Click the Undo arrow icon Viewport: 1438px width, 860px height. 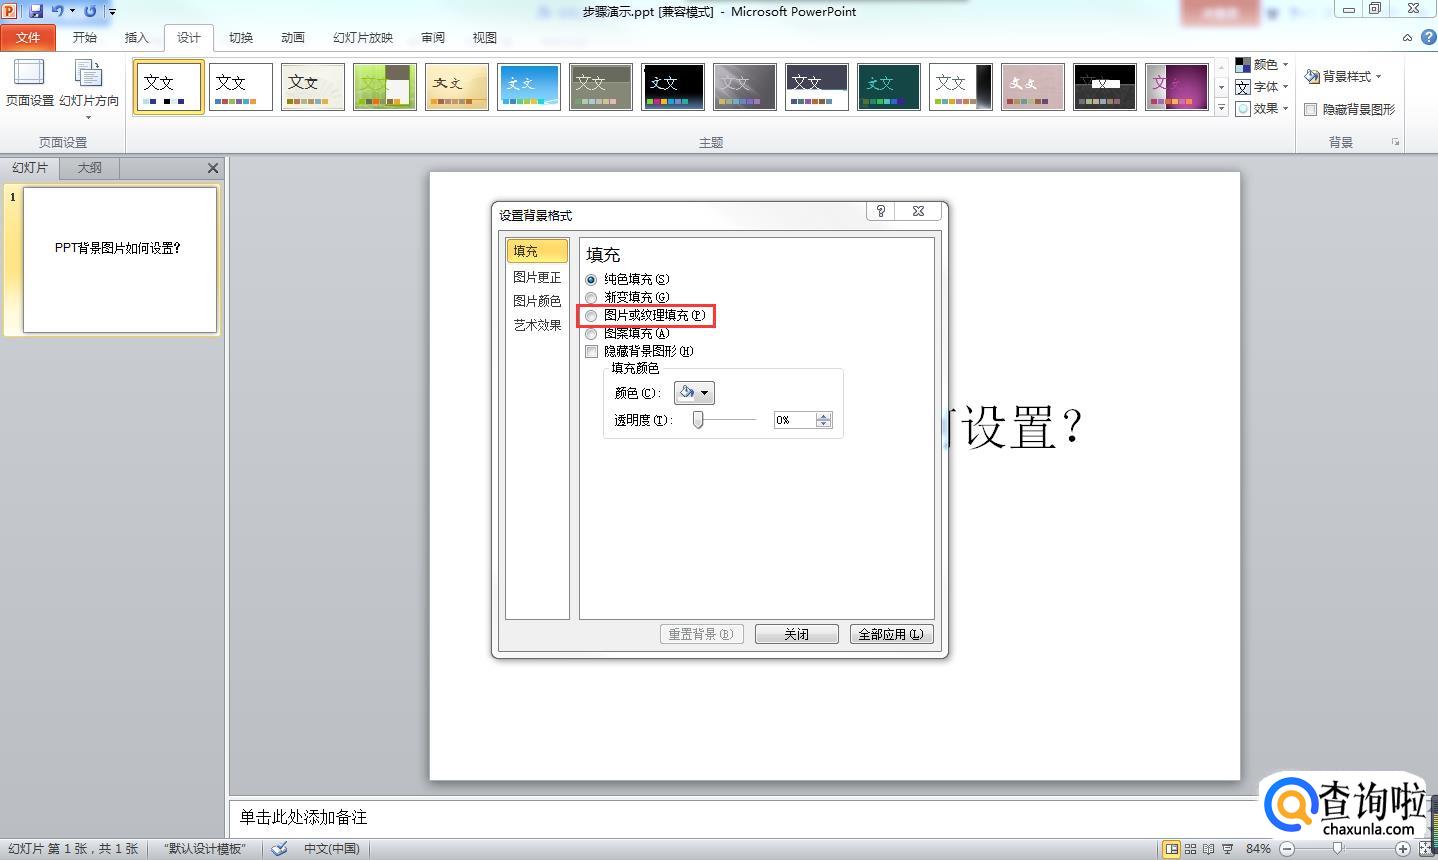click(58, 11)
